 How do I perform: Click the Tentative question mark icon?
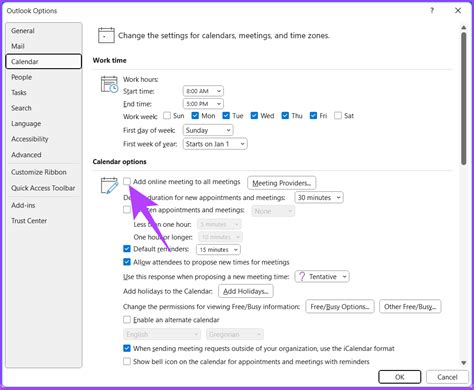(302, 277)
